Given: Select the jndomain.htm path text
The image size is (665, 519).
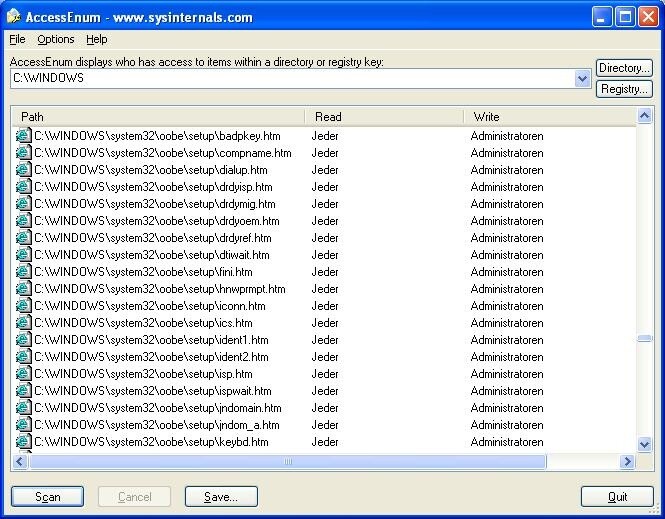Looking at the screenshot, I should point(158,407).
